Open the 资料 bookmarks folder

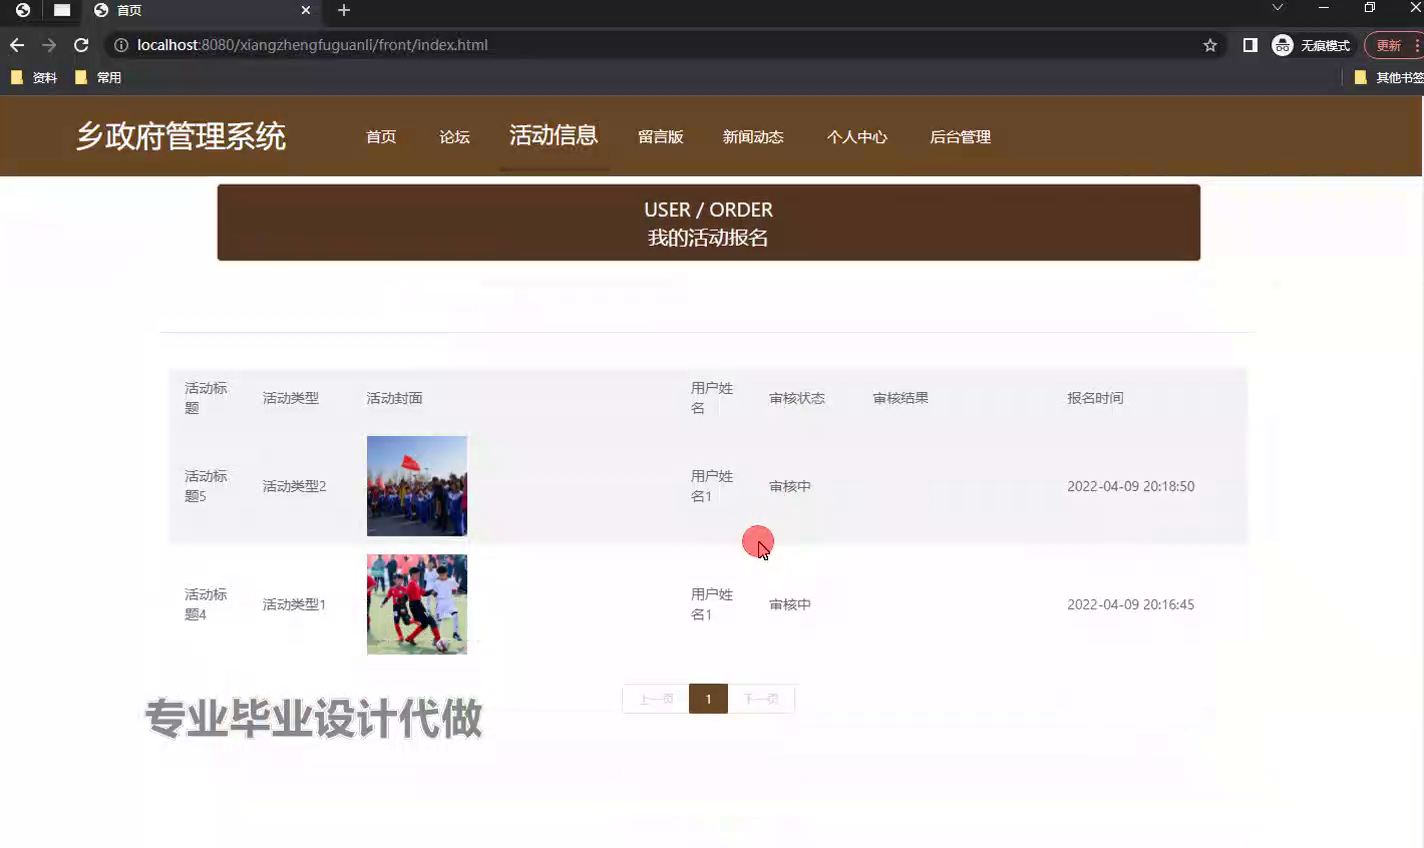point(33,77)
